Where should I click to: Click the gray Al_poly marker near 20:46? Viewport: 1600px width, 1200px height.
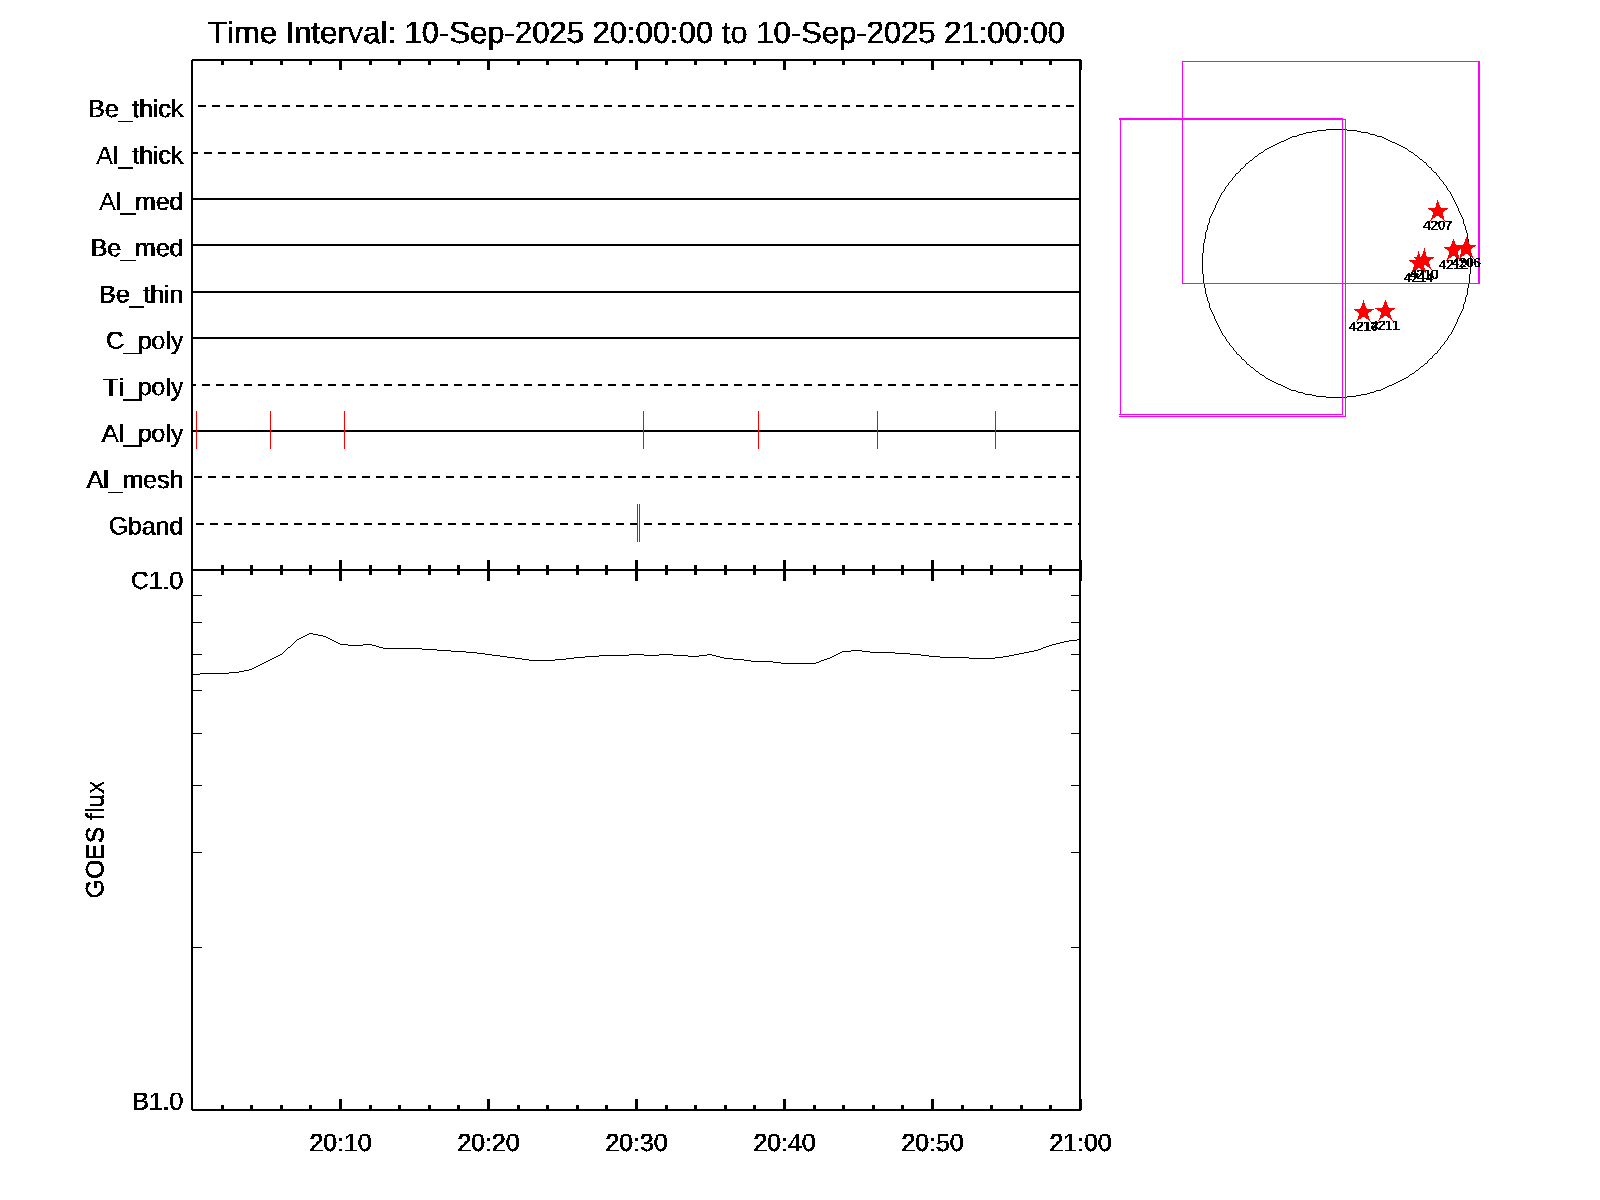pyautogui.click(x=877, y=430)
